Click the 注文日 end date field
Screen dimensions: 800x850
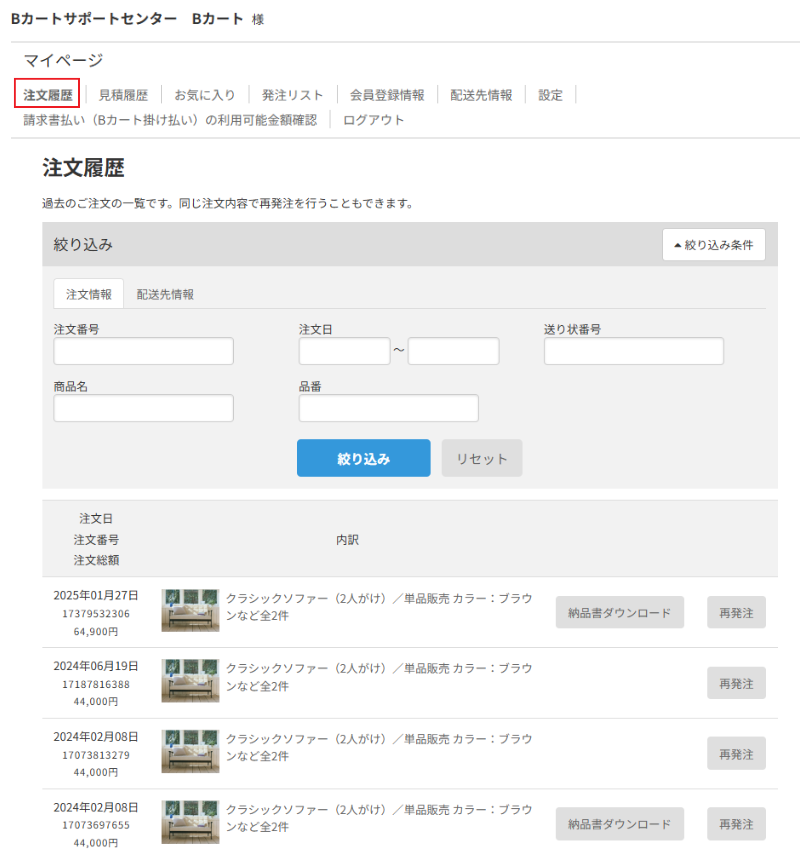[x=453, y=351]
